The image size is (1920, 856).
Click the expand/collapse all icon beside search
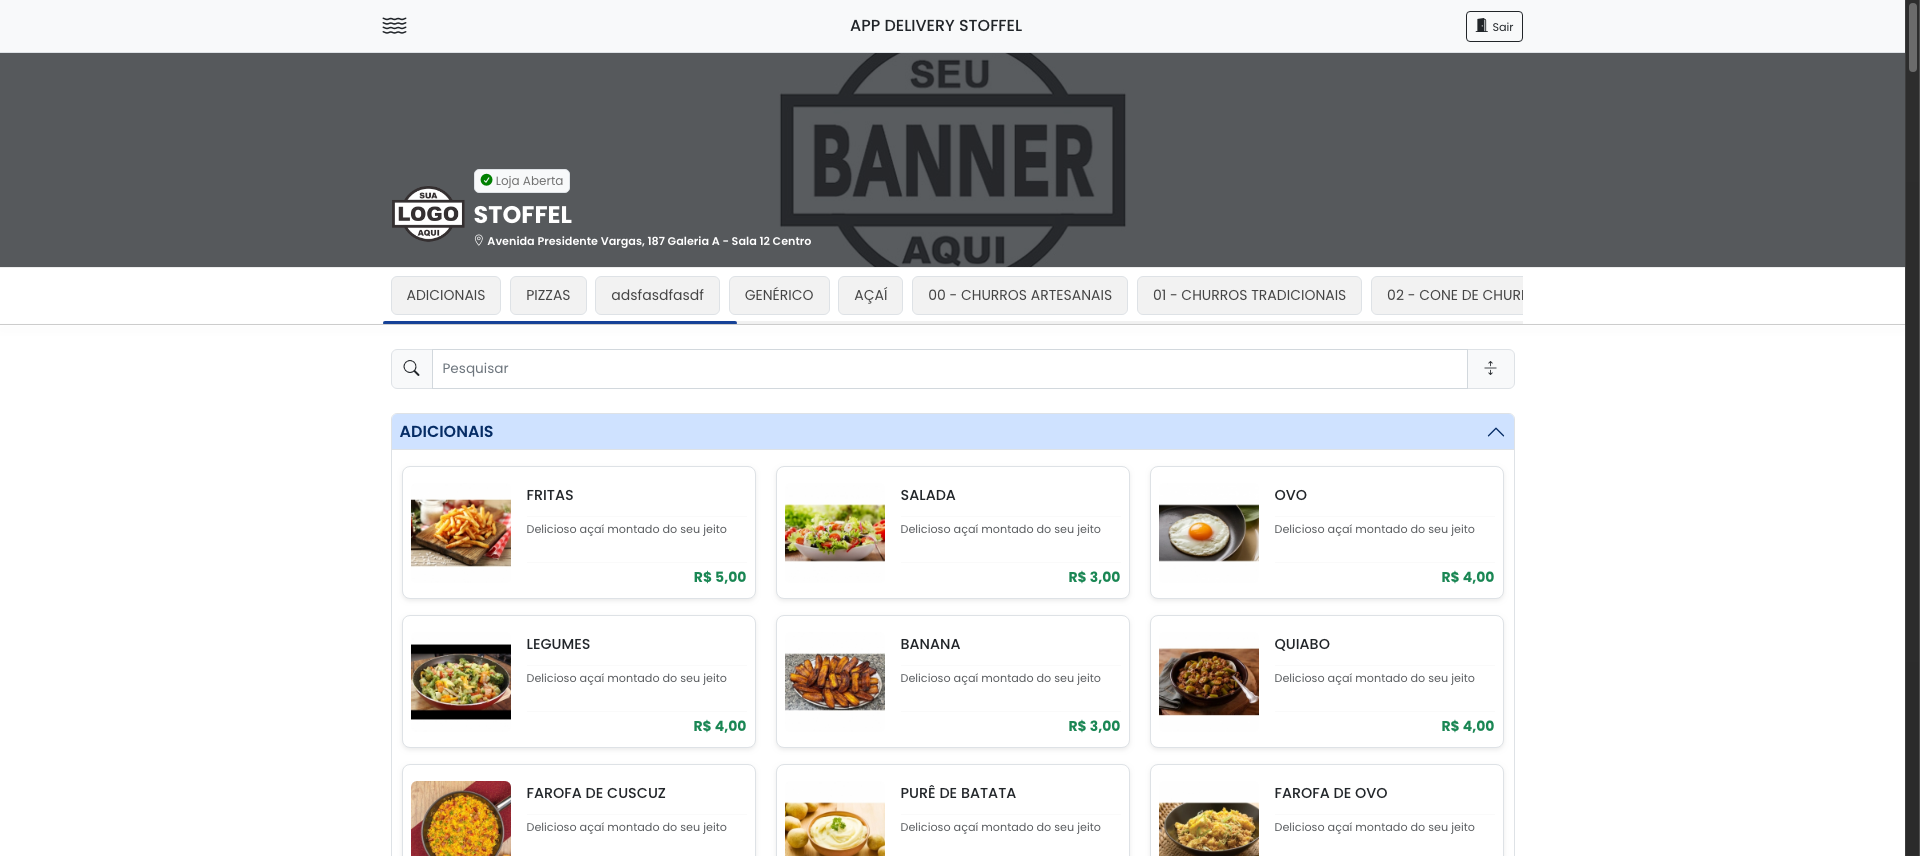[x=1490, y=369]
